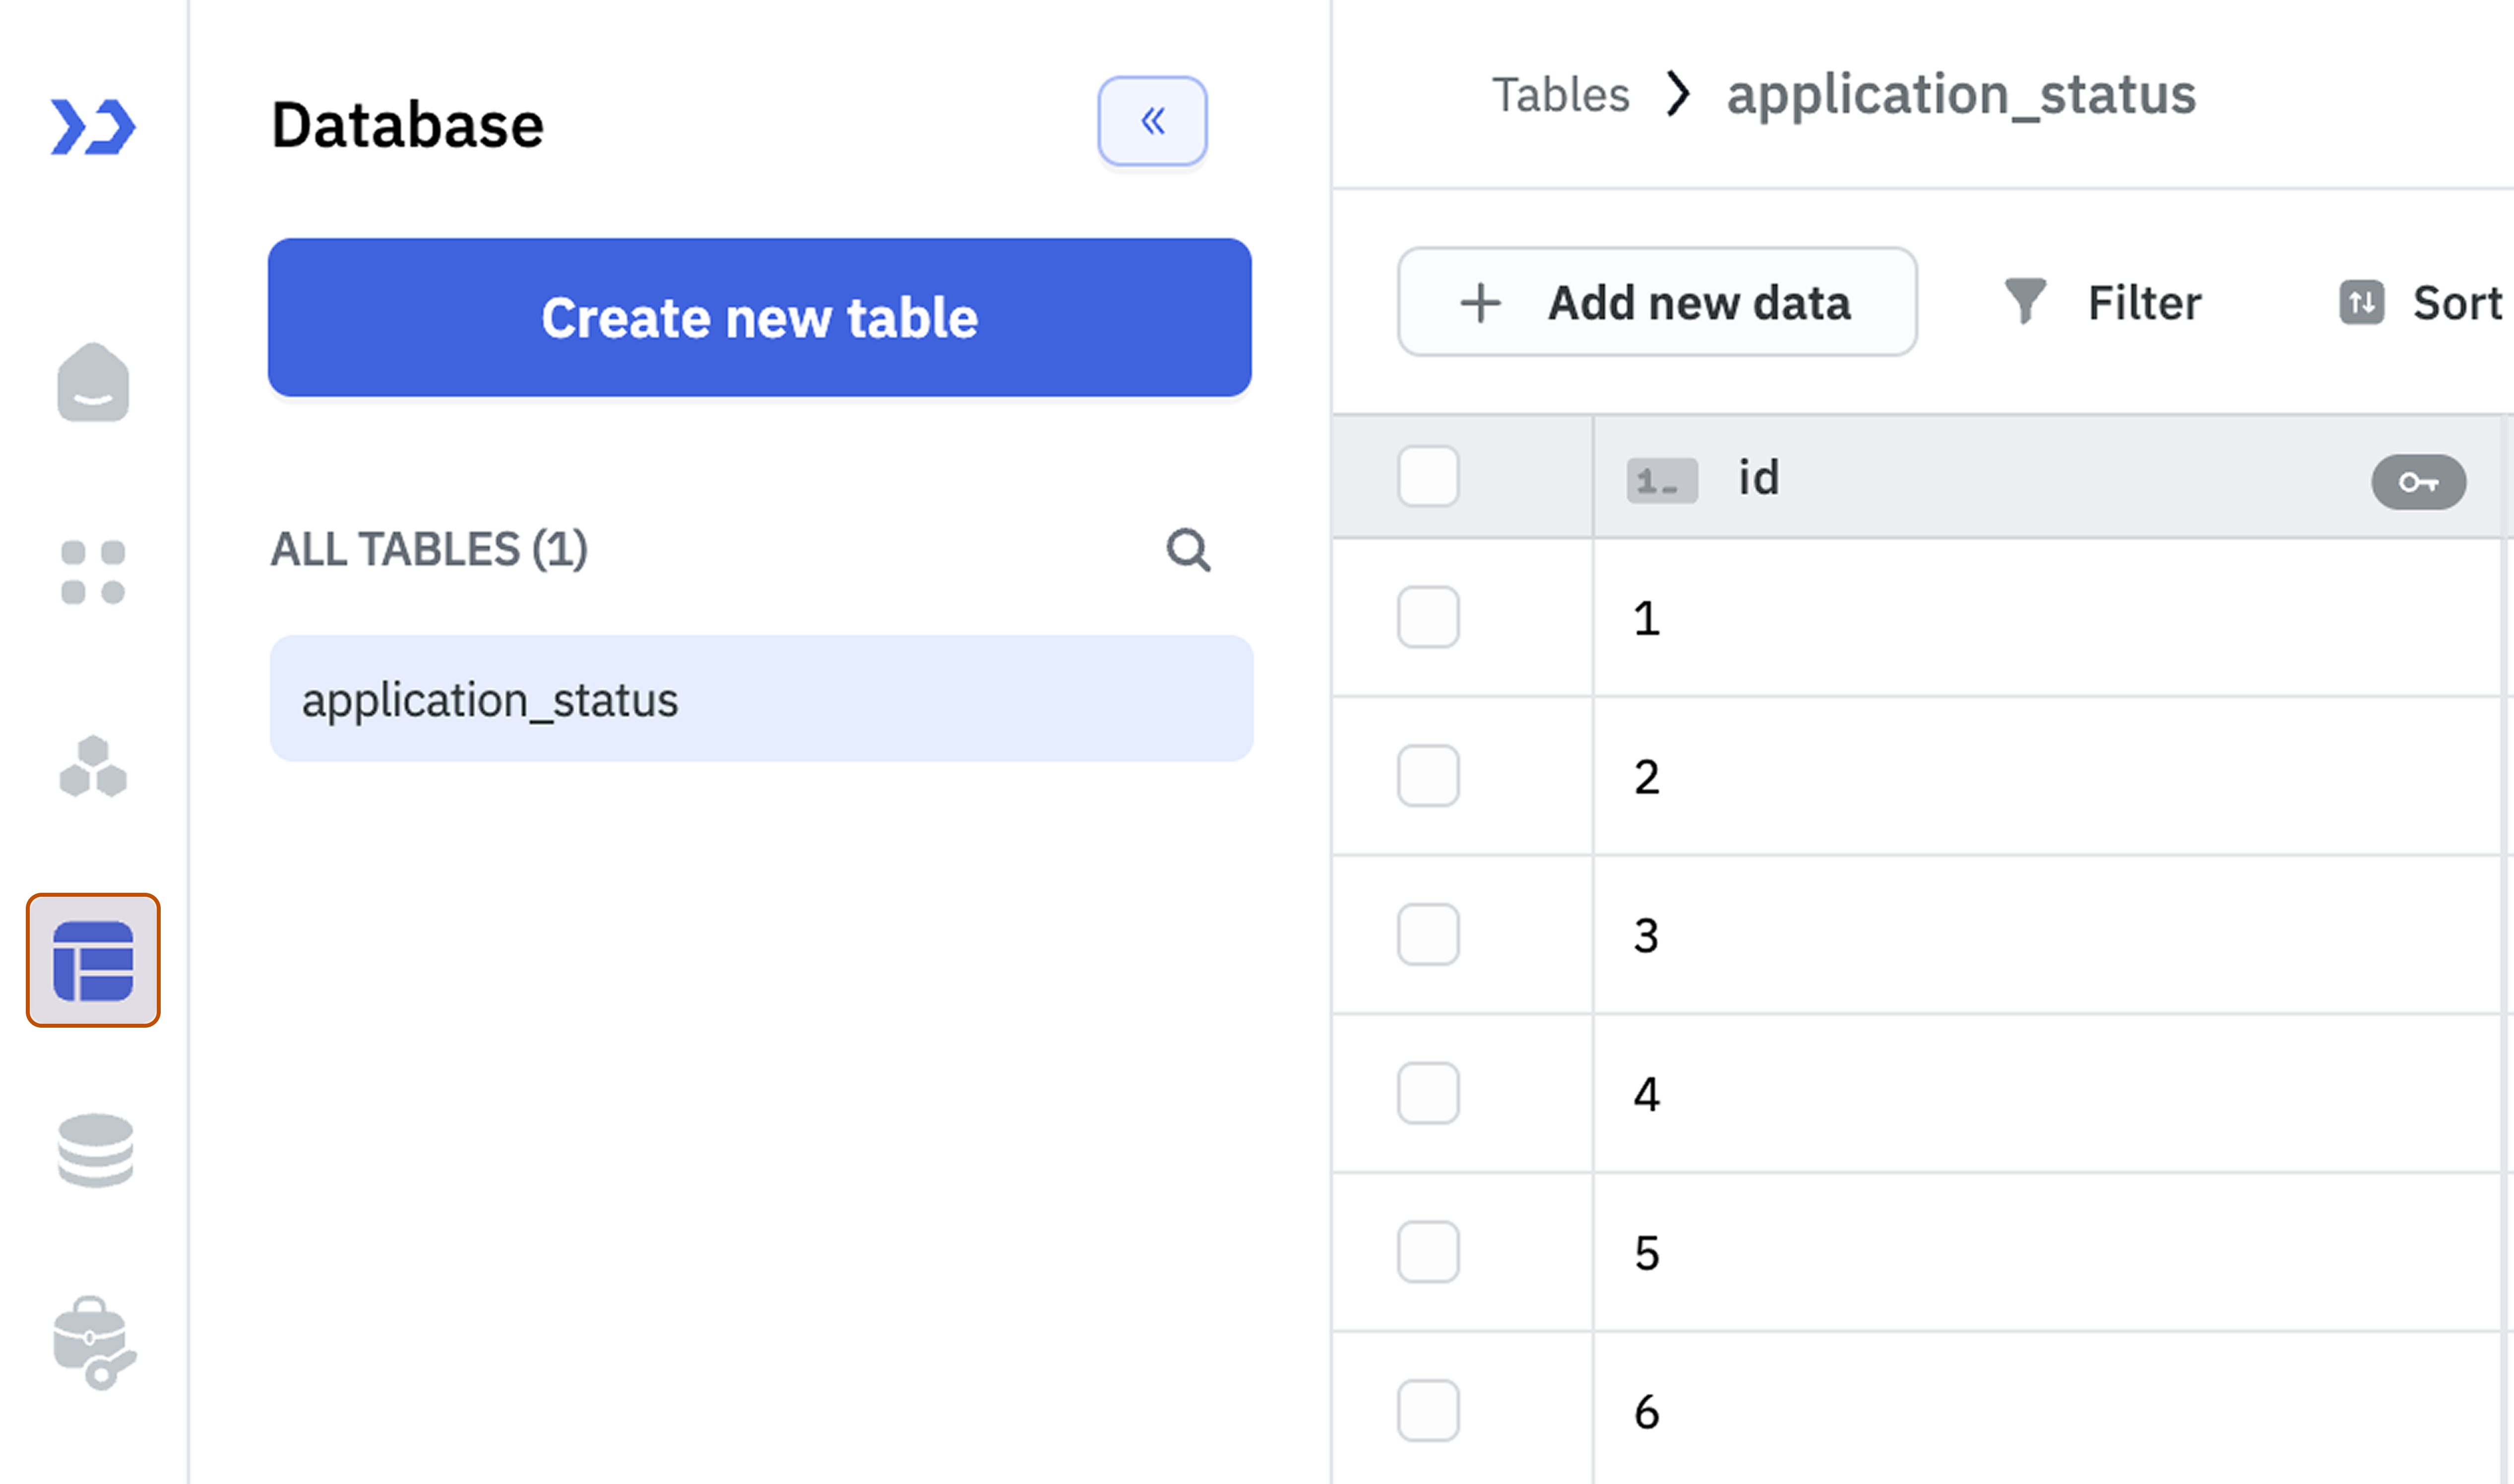This screenshot has width=2514, height=1484.
Task: Click the Add new data button
Action: click(1656, 302)
